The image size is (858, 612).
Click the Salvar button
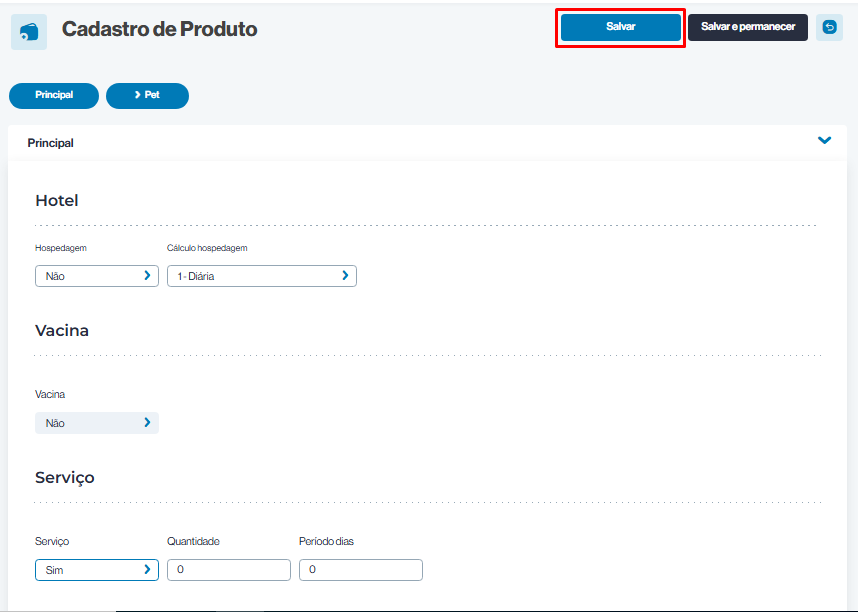point(621,27)
